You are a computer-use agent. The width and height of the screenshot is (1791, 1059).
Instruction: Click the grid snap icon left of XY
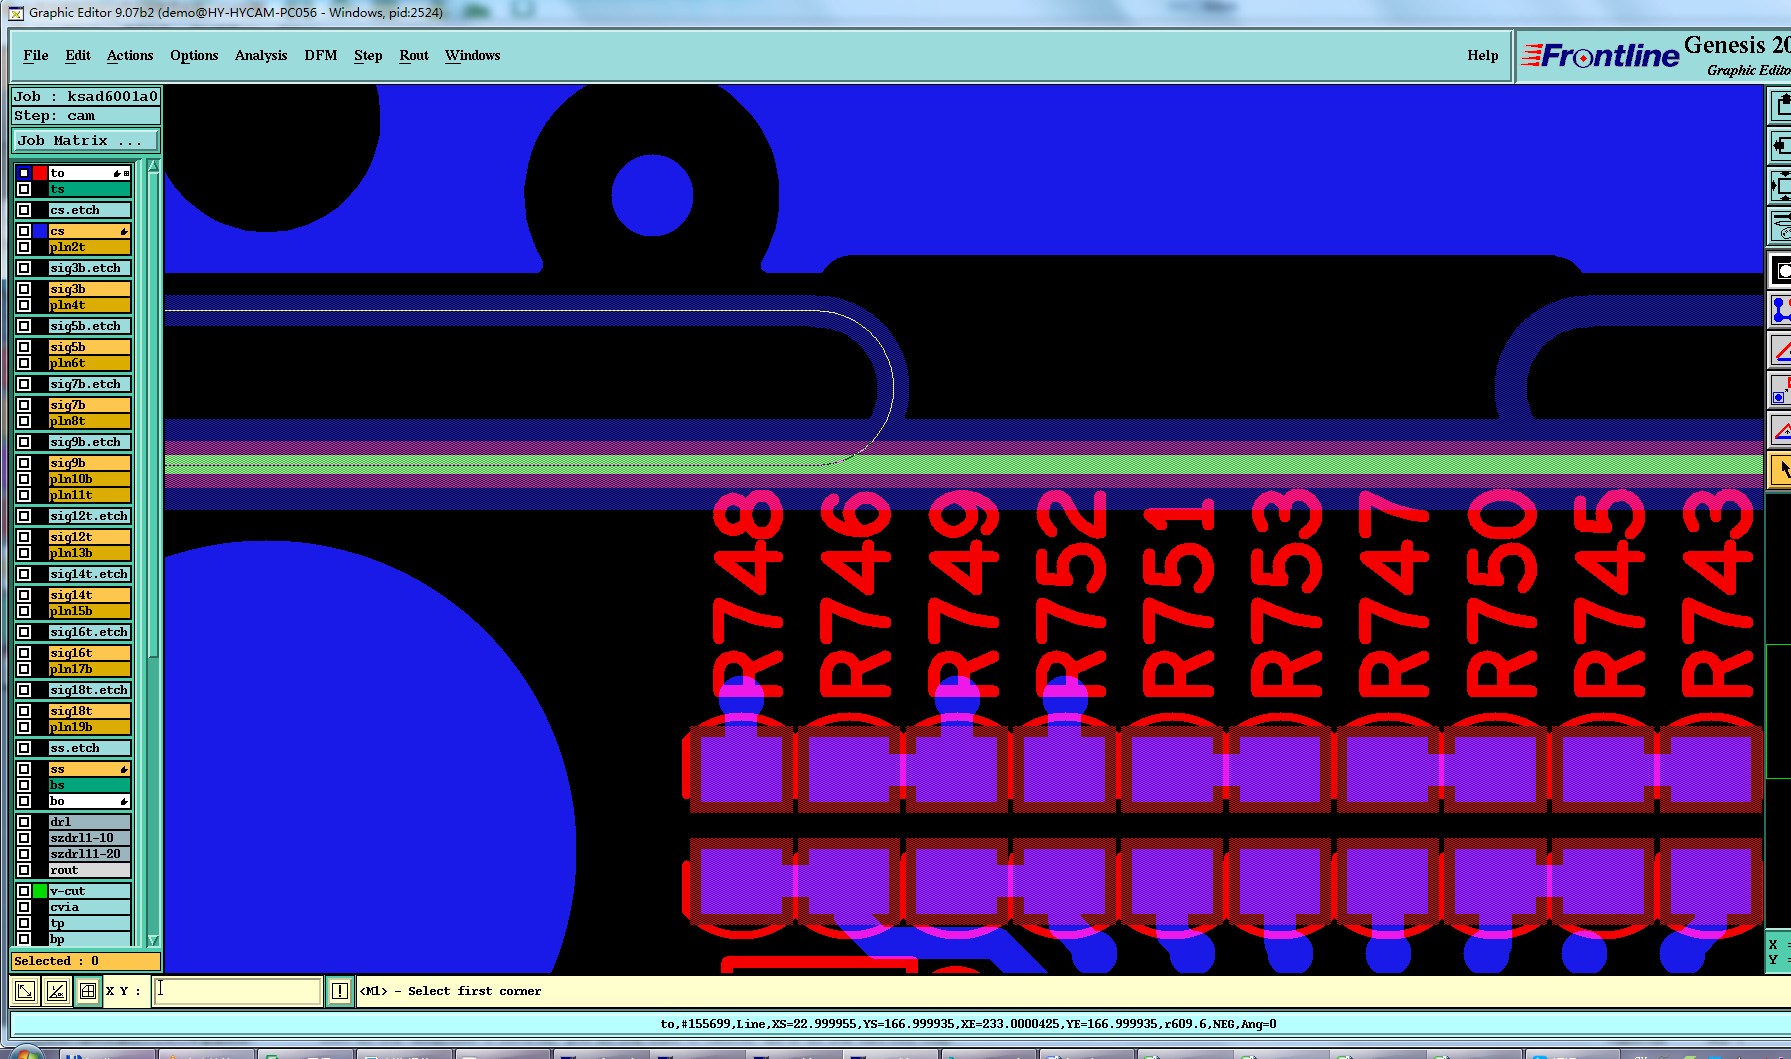[88, 991]
